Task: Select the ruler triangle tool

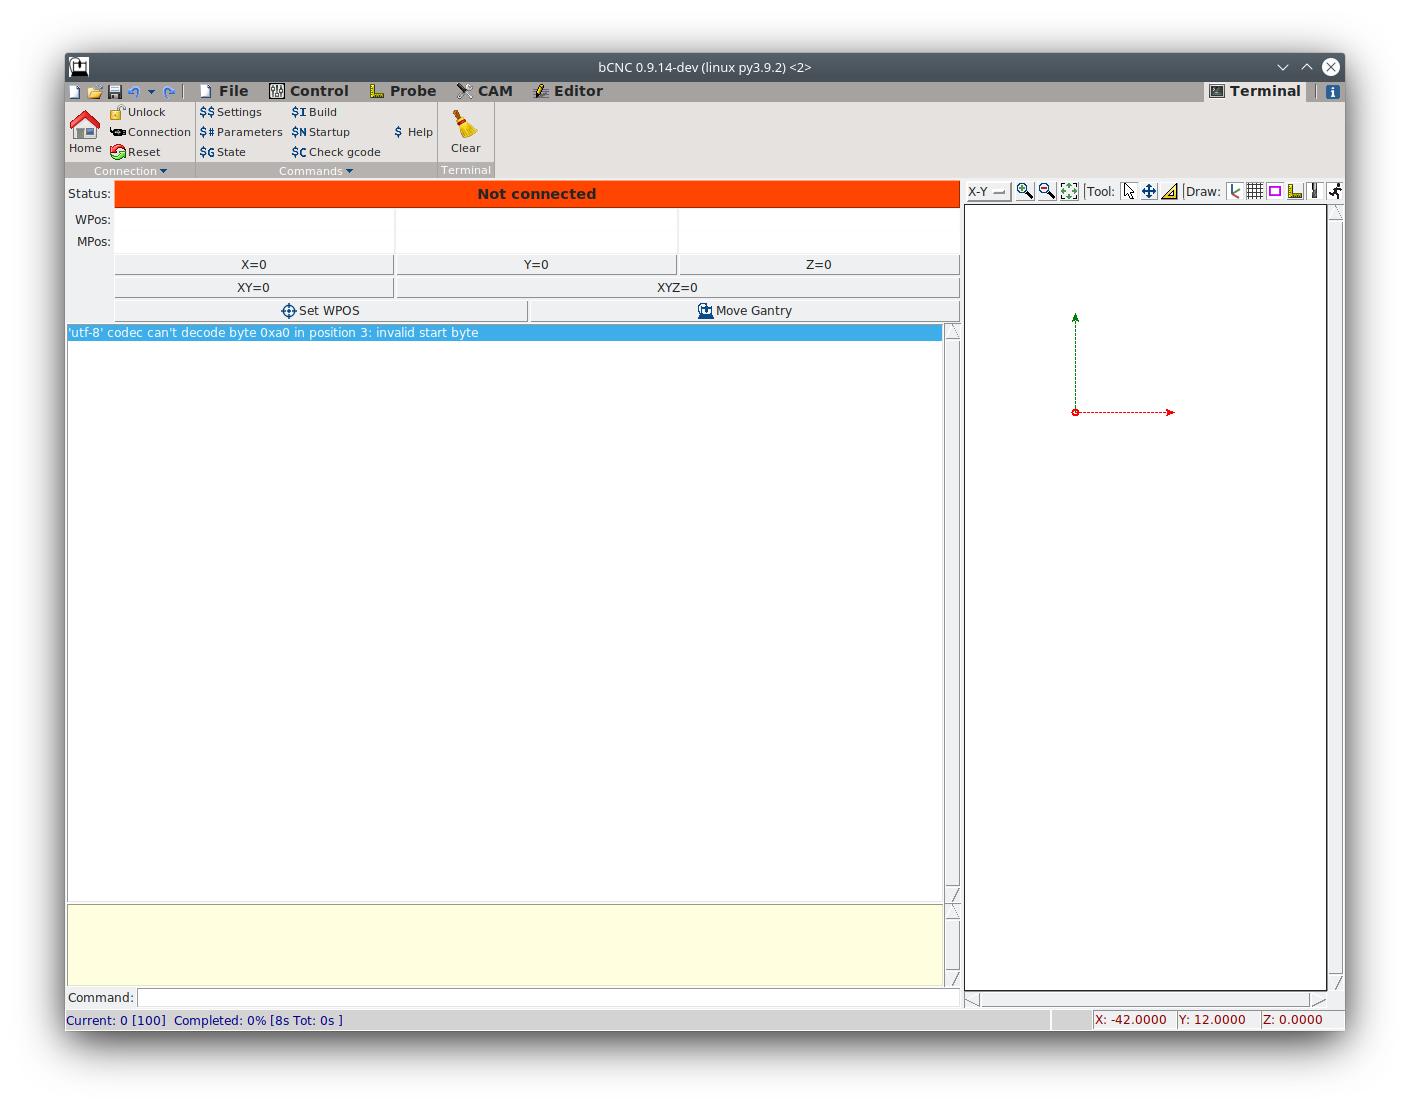Action: (x=1169, y=191)
